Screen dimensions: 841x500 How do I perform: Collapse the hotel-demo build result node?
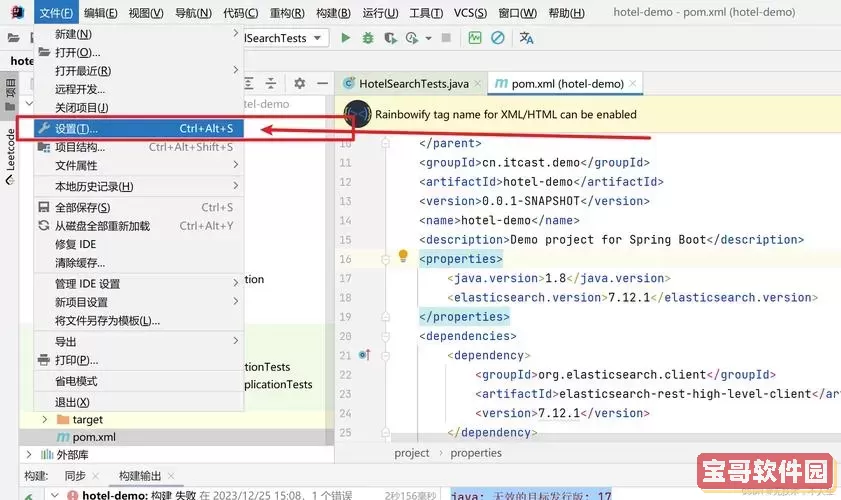point(54,495)
